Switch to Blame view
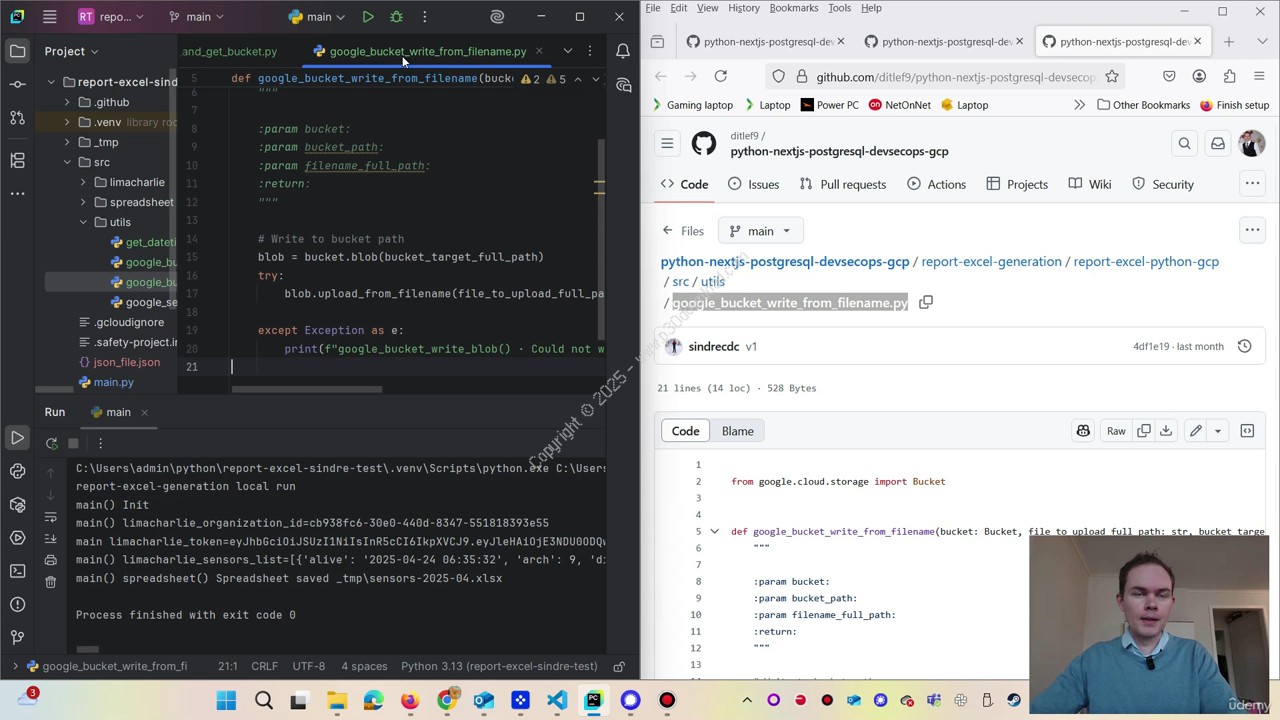Viewport: 1280px width, 720px height. click(x=737, y=431)
